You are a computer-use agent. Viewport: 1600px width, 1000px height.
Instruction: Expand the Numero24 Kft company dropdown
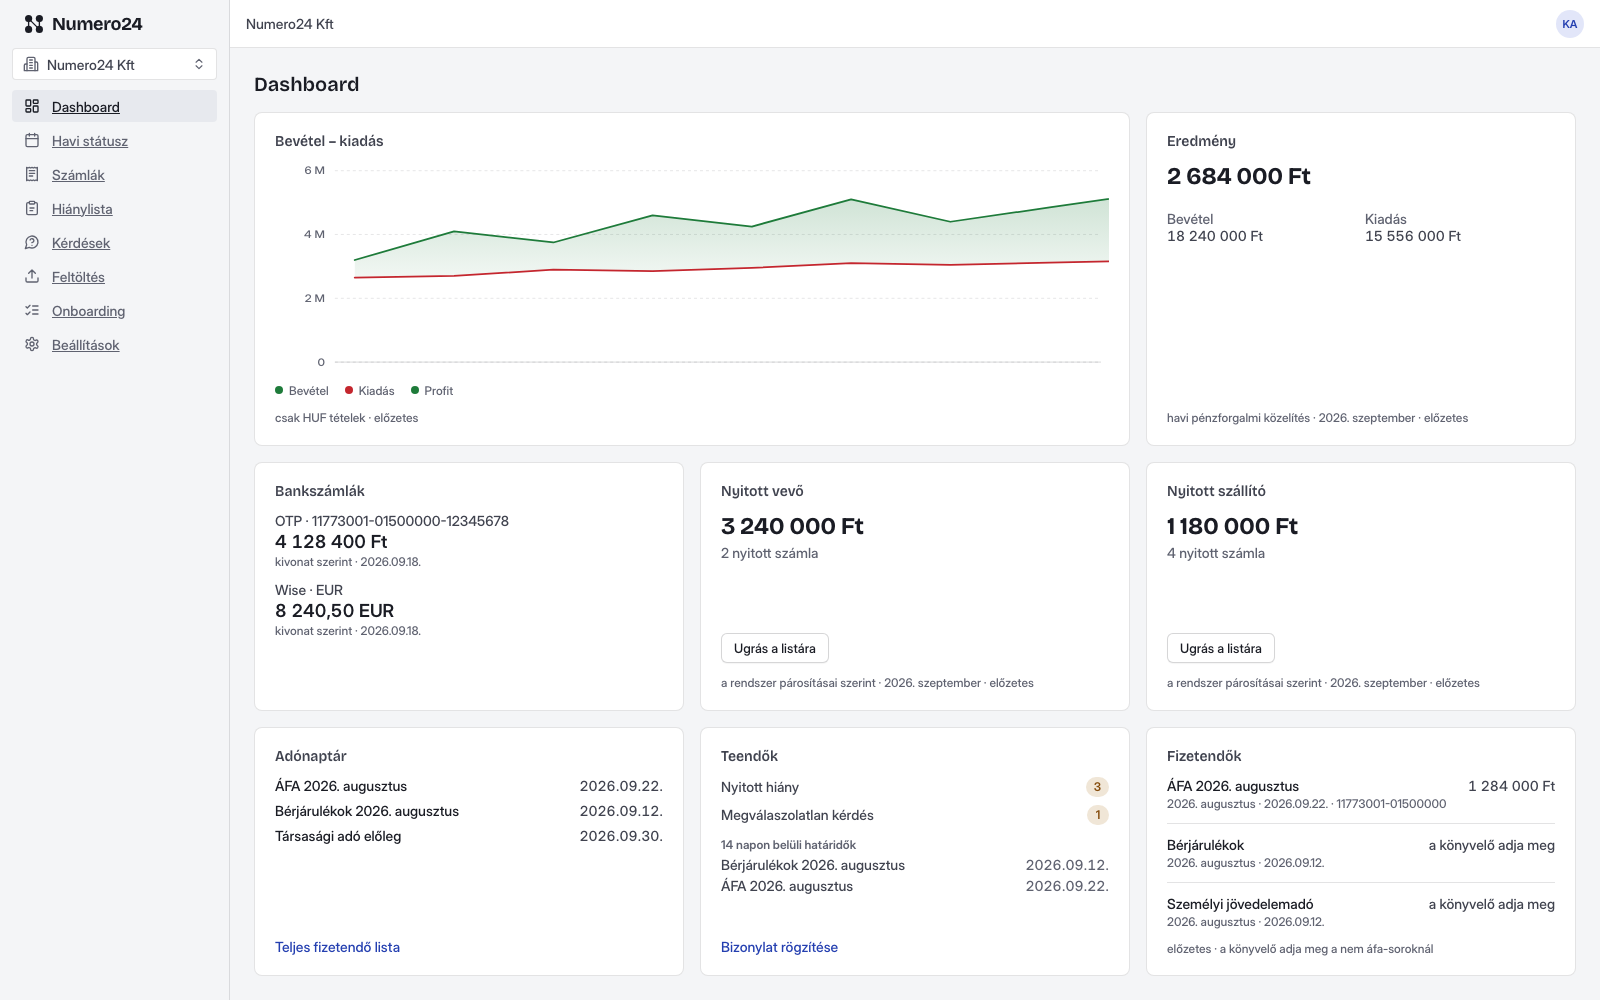tap(114, 64)
